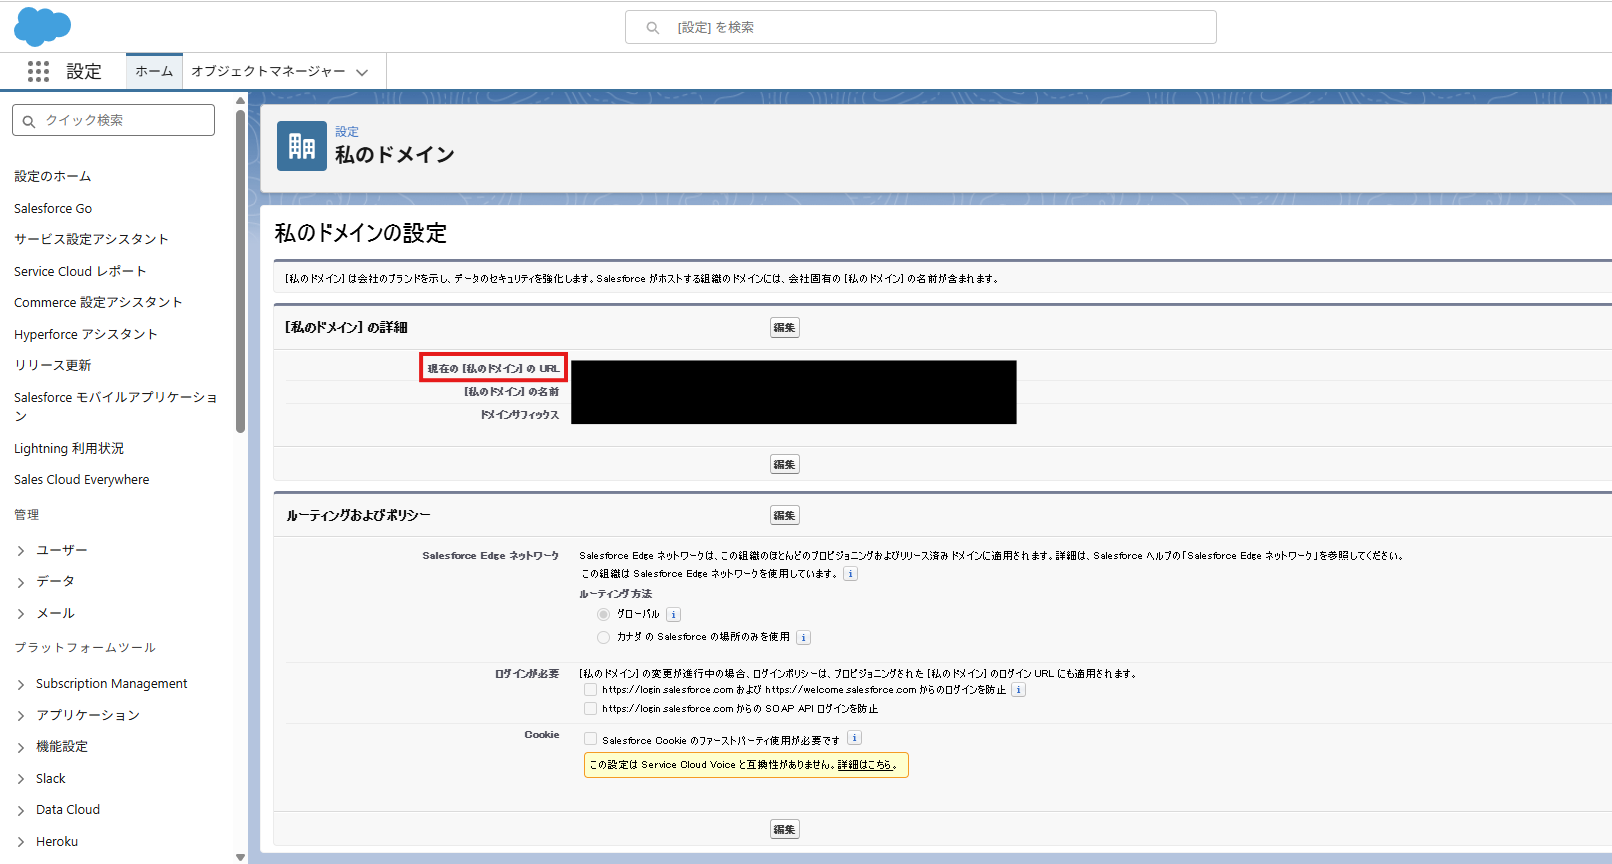
Task: Focus the クイック検索 quick find field
Action: [x=113, y=120]
